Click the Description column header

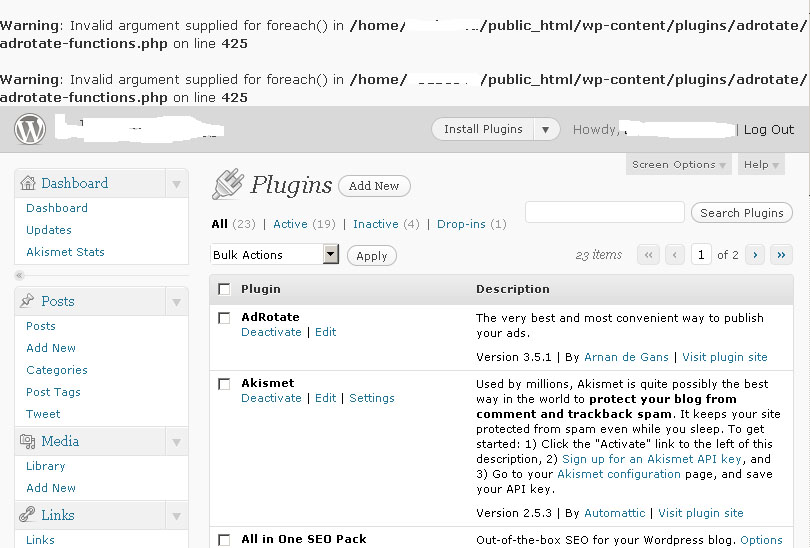[512, 289]
